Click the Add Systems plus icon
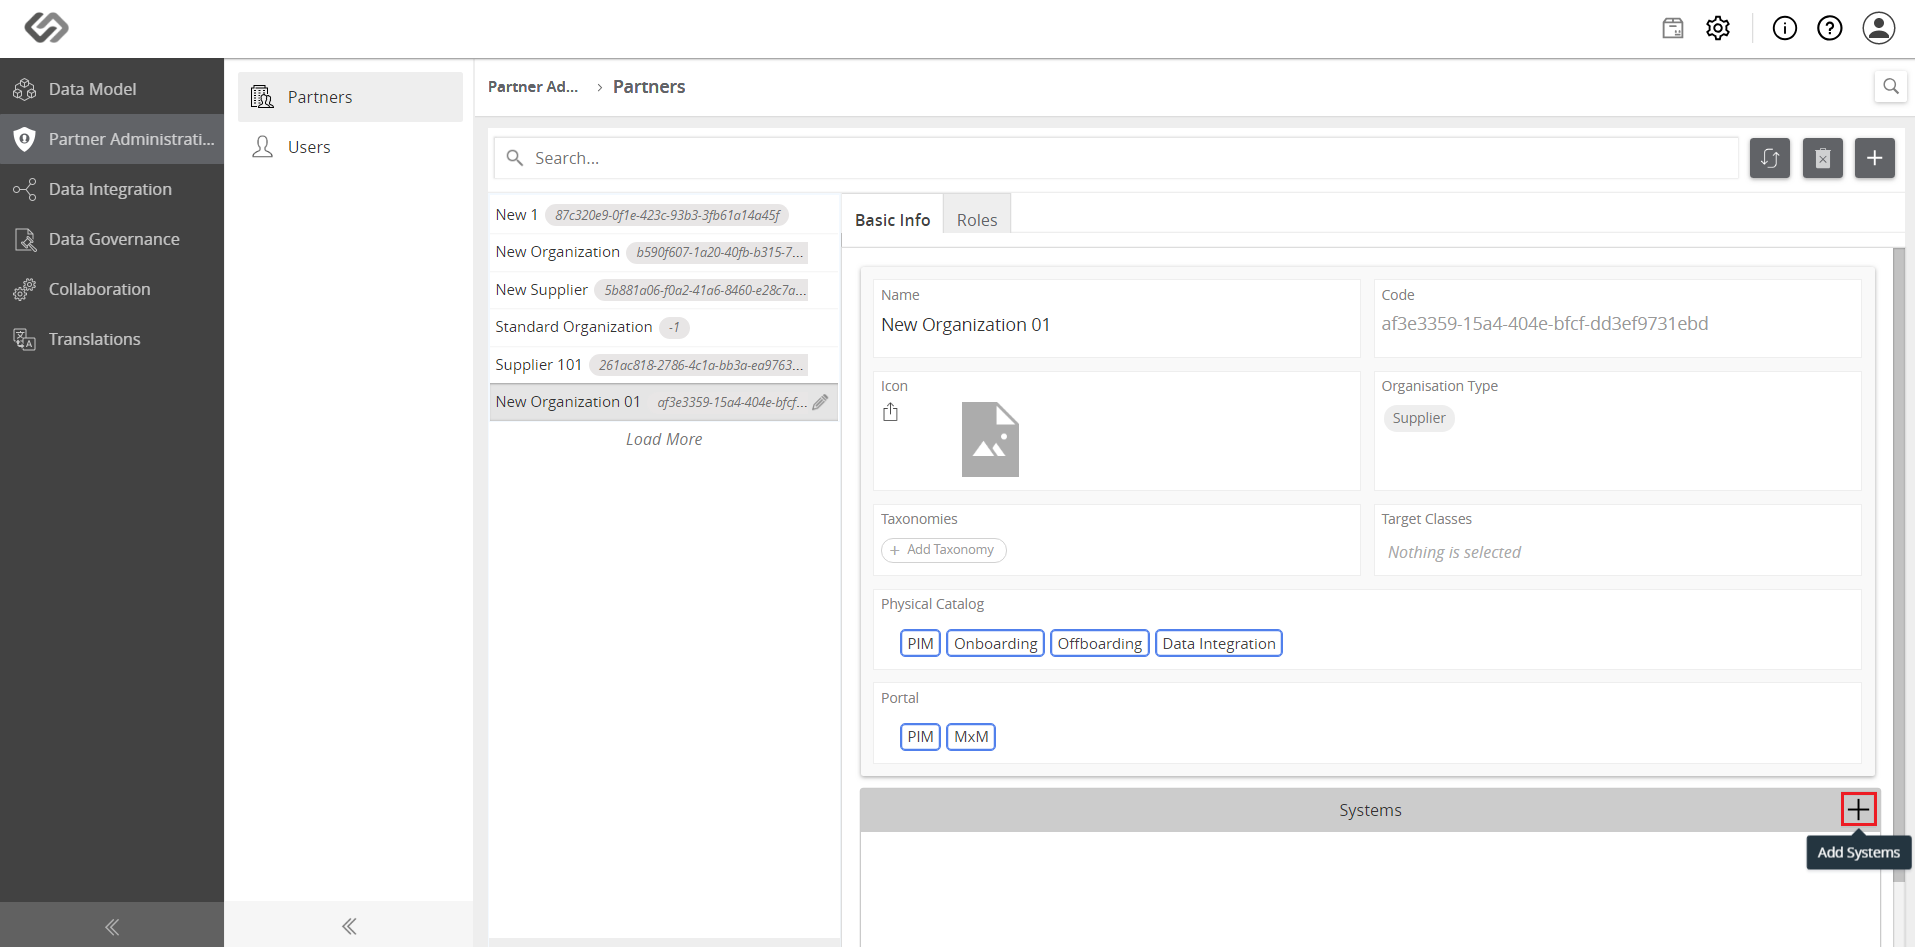 click(1858, 809)
